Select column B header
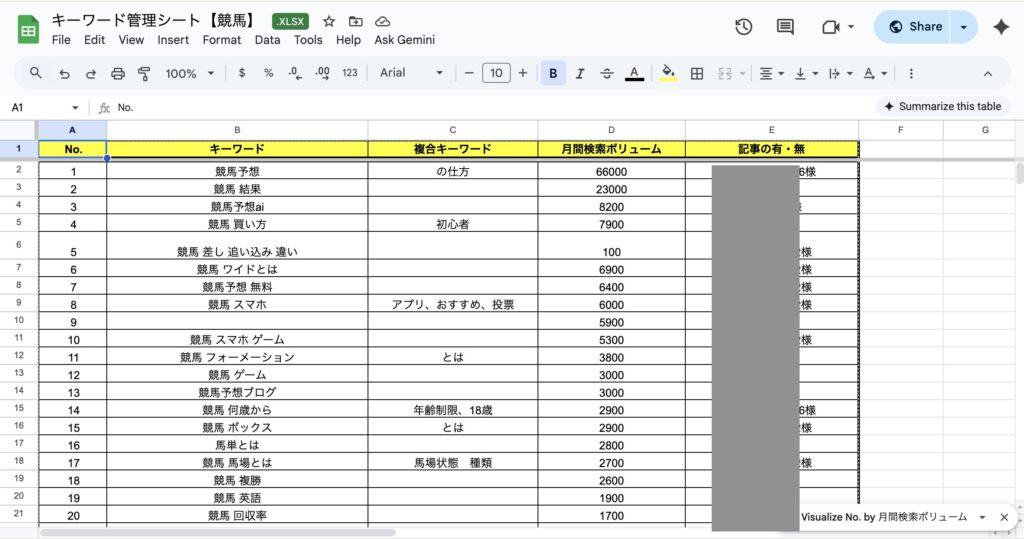 pyautogui.click(x=237, y=130)
